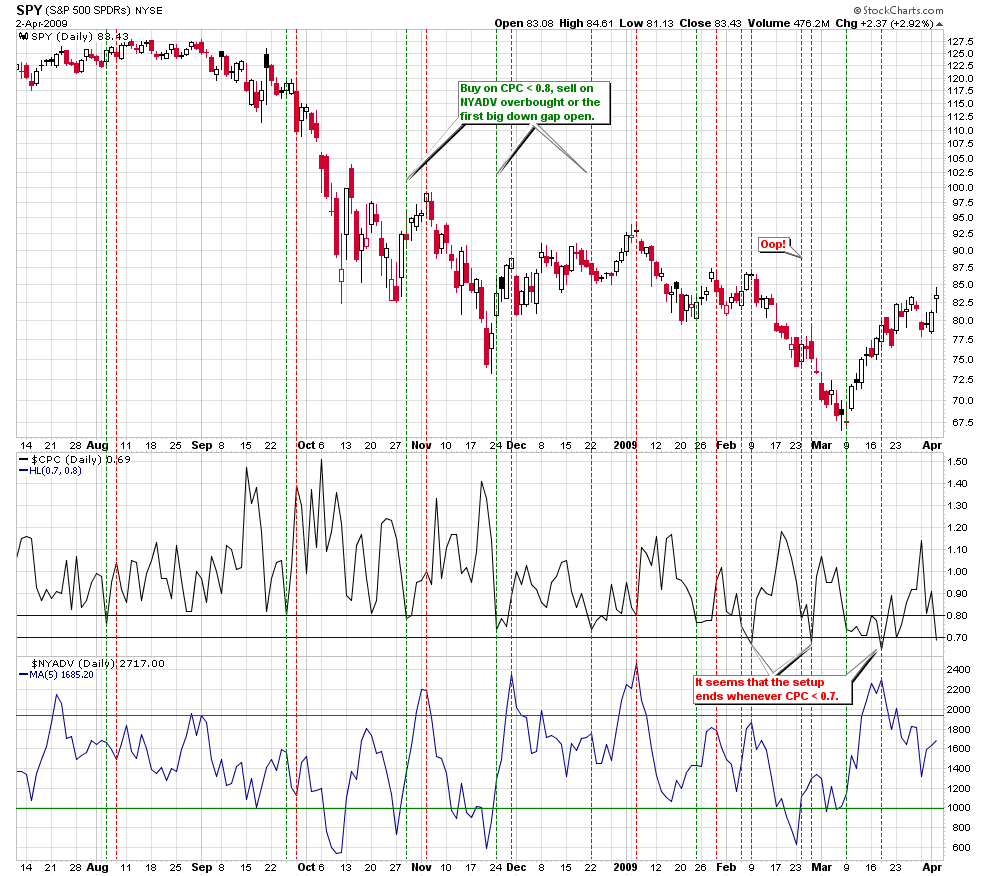Viewport: 990px width, 876px height.
Task: Click the 1.50 label on the CPC axis
Action: click(957, 462)
